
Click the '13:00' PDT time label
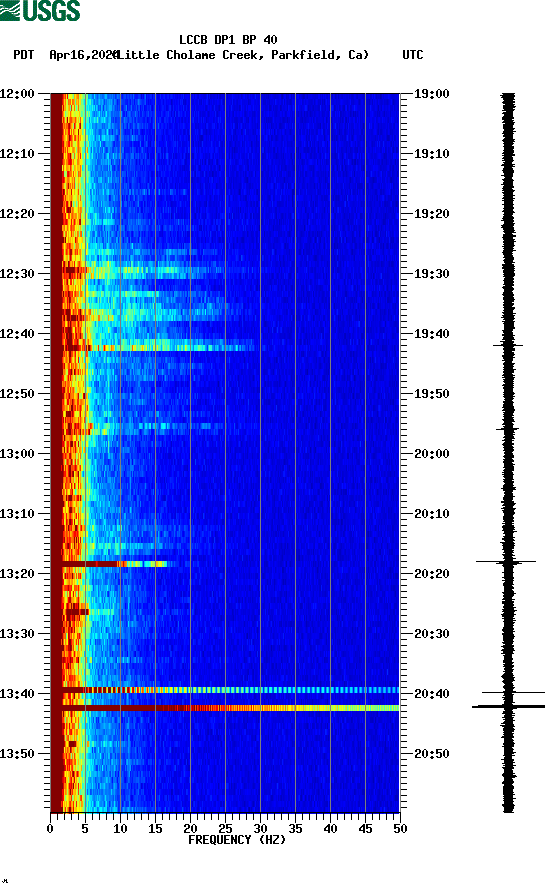[x=17, y=454]
